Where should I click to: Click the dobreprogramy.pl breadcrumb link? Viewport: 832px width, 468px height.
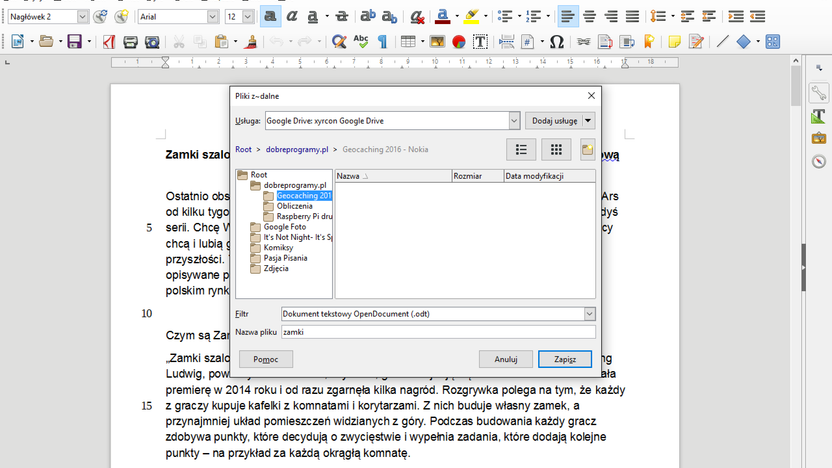point(297,150)
